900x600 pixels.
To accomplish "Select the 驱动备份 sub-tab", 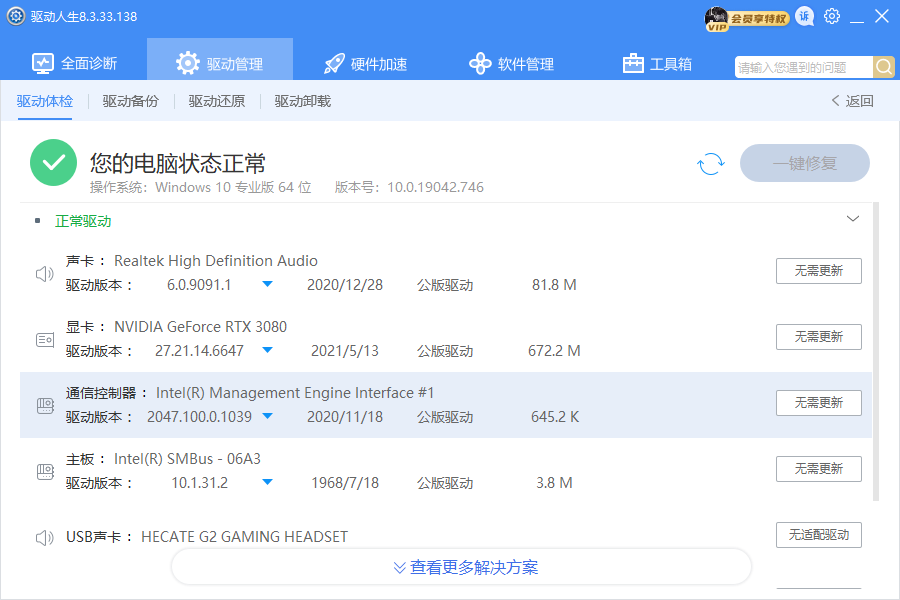I will tap(131, 101).
